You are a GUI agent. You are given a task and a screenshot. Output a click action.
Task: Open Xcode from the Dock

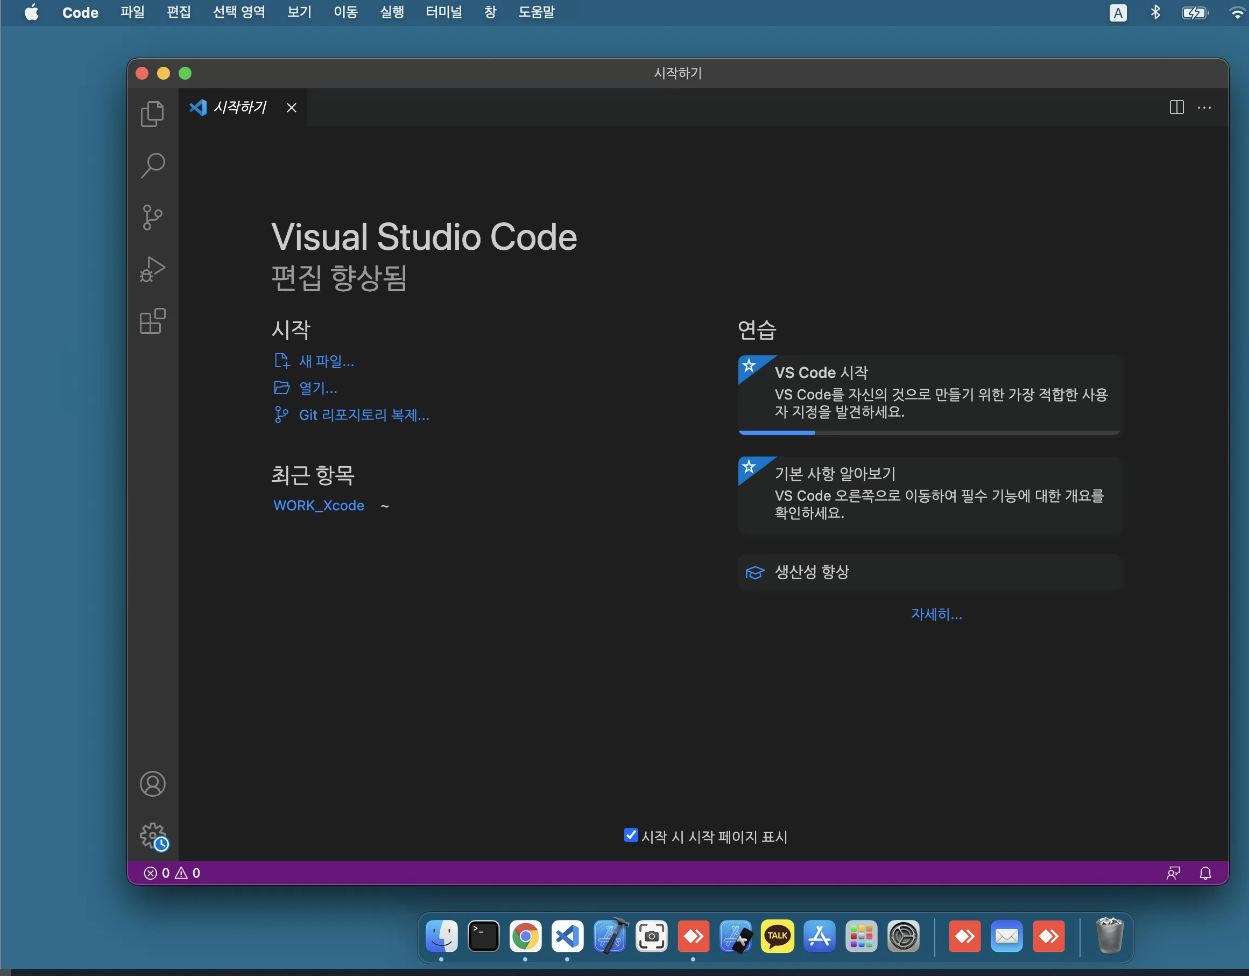coord(610,936)
